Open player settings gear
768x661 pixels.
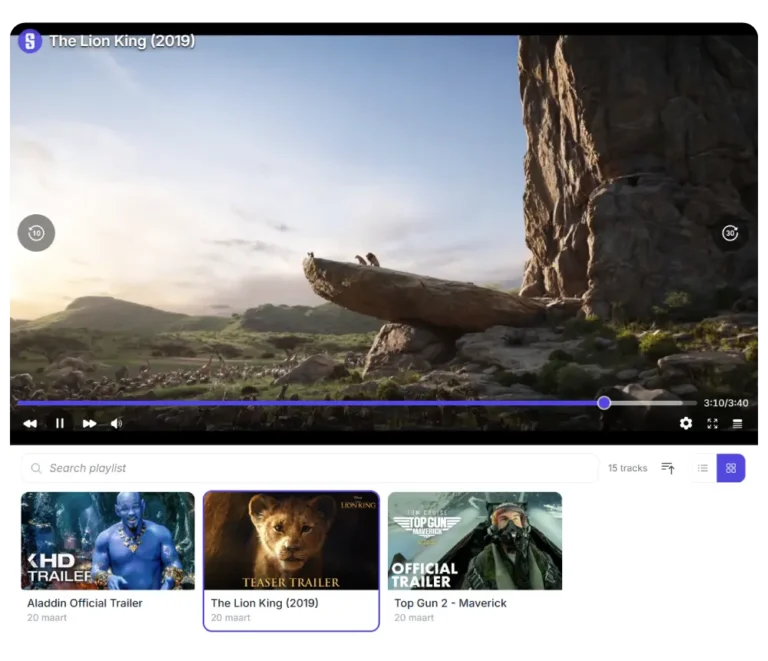pyautogui.click(x=686, y=423)
